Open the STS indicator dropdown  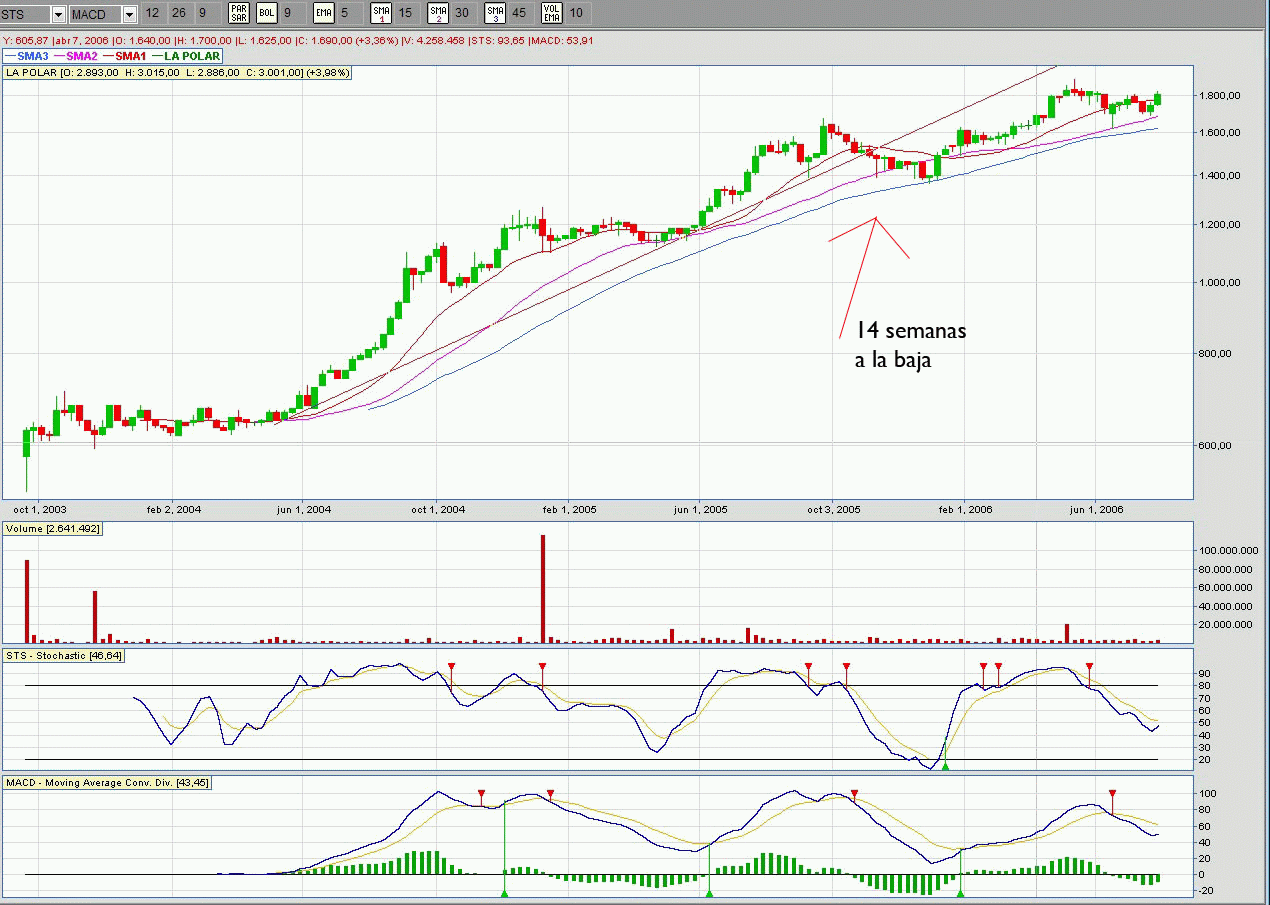[59, 14]
